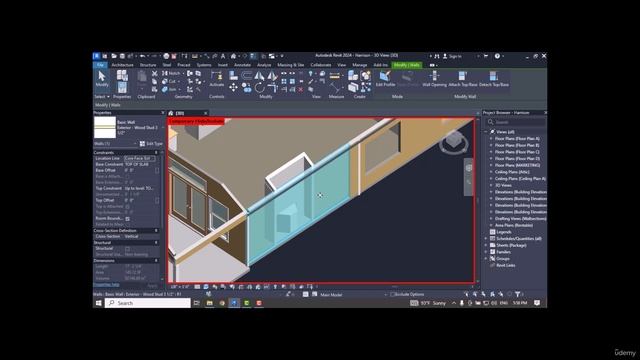Viewport: 640px width, 360px height.
Task: Open the File menu tab
Action: coord(100,65)
